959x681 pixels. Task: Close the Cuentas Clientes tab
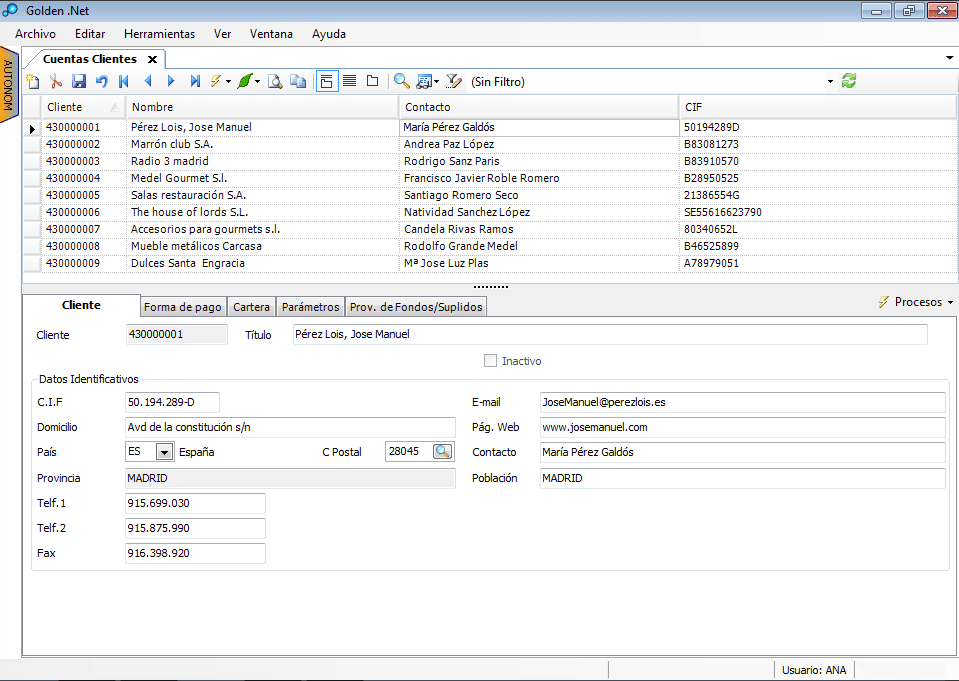click(152, 60)
